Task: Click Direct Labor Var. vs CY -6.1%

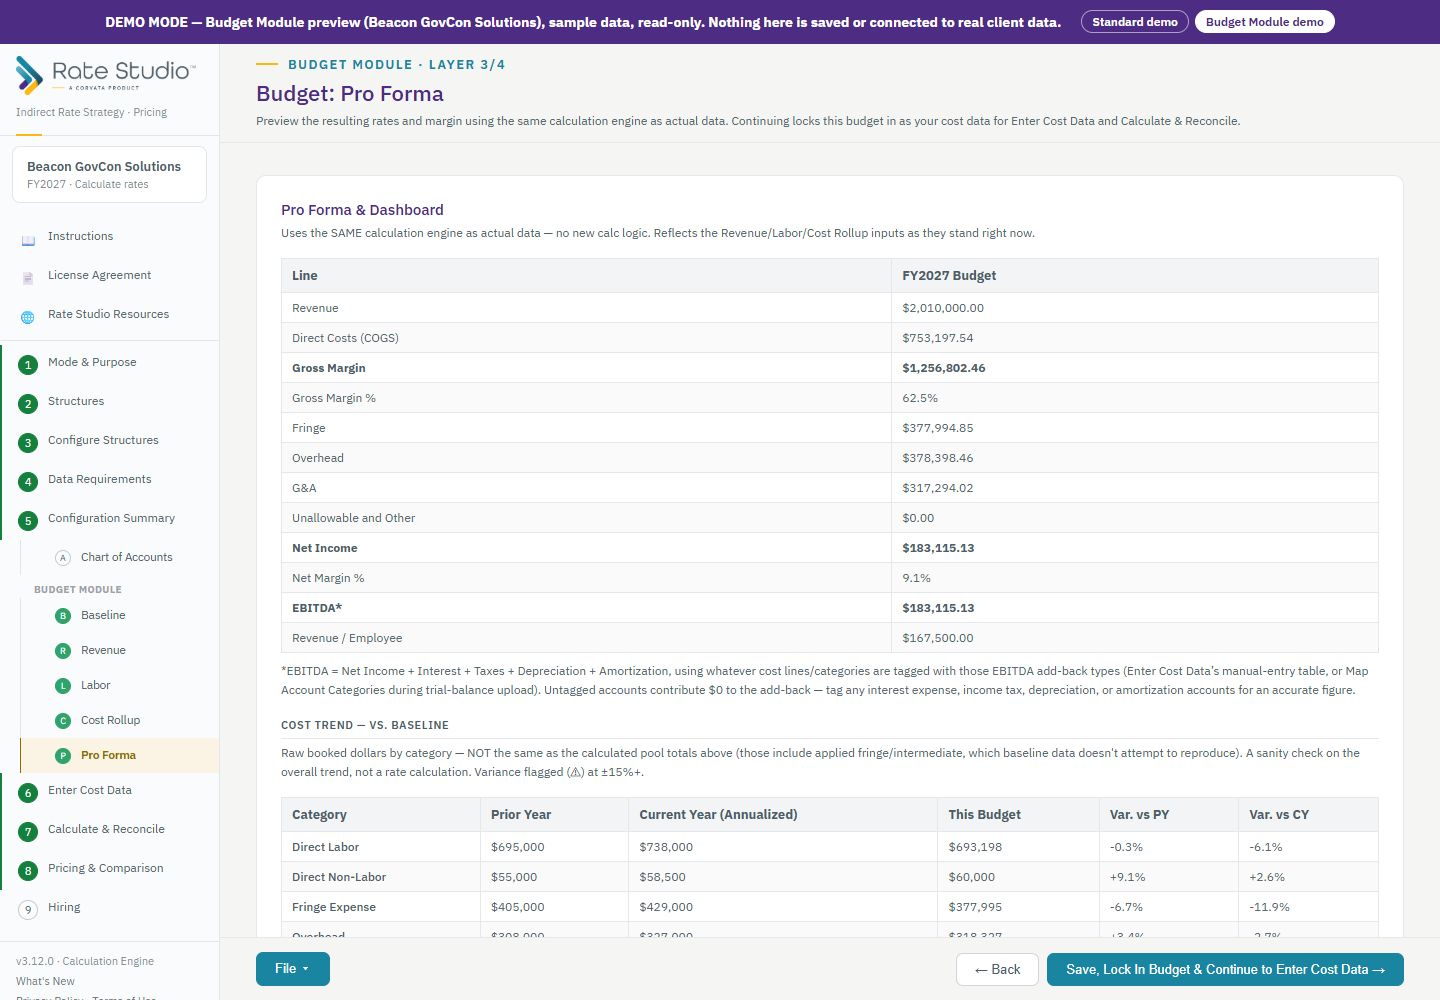Action: (x=1265, y=847)
